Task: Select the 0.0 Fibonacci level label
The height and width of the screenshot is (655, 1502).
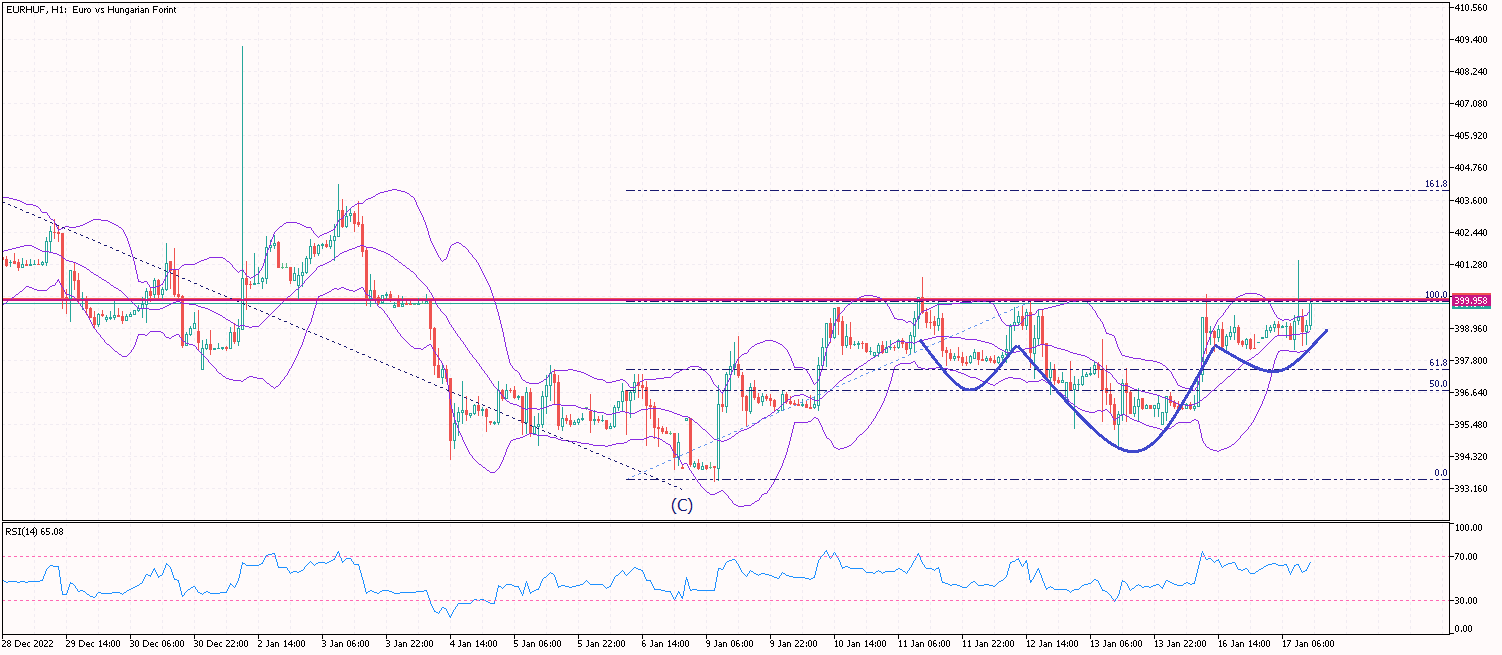Action: coord(1440,473)
